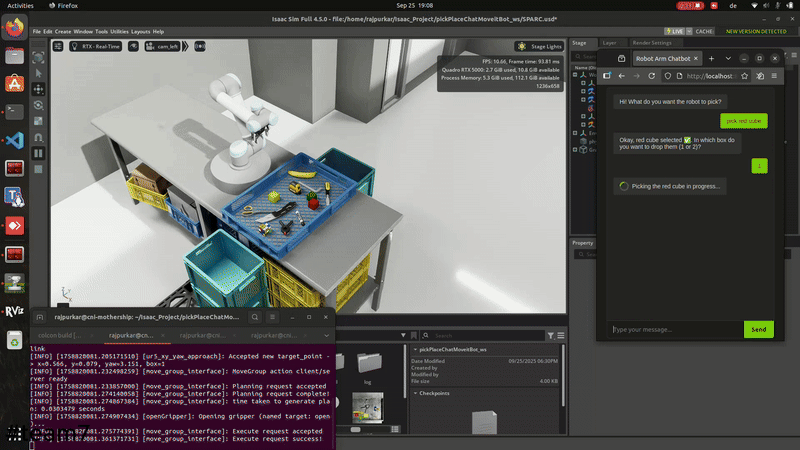Open the Stage Lights menu

pos(539,46)
